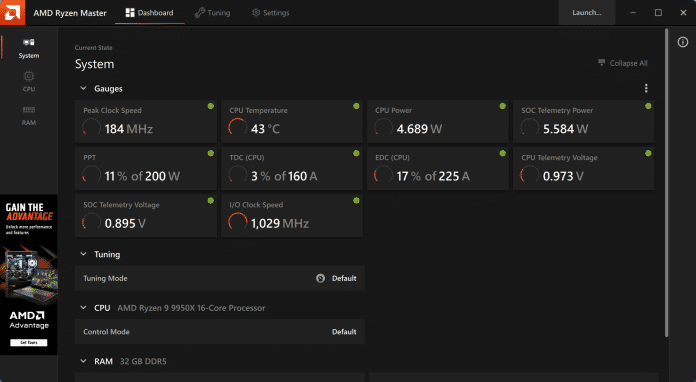Collapse the Gauges section chevron
The width and height of the screenshot is (696, 382).
coord(83,88)
